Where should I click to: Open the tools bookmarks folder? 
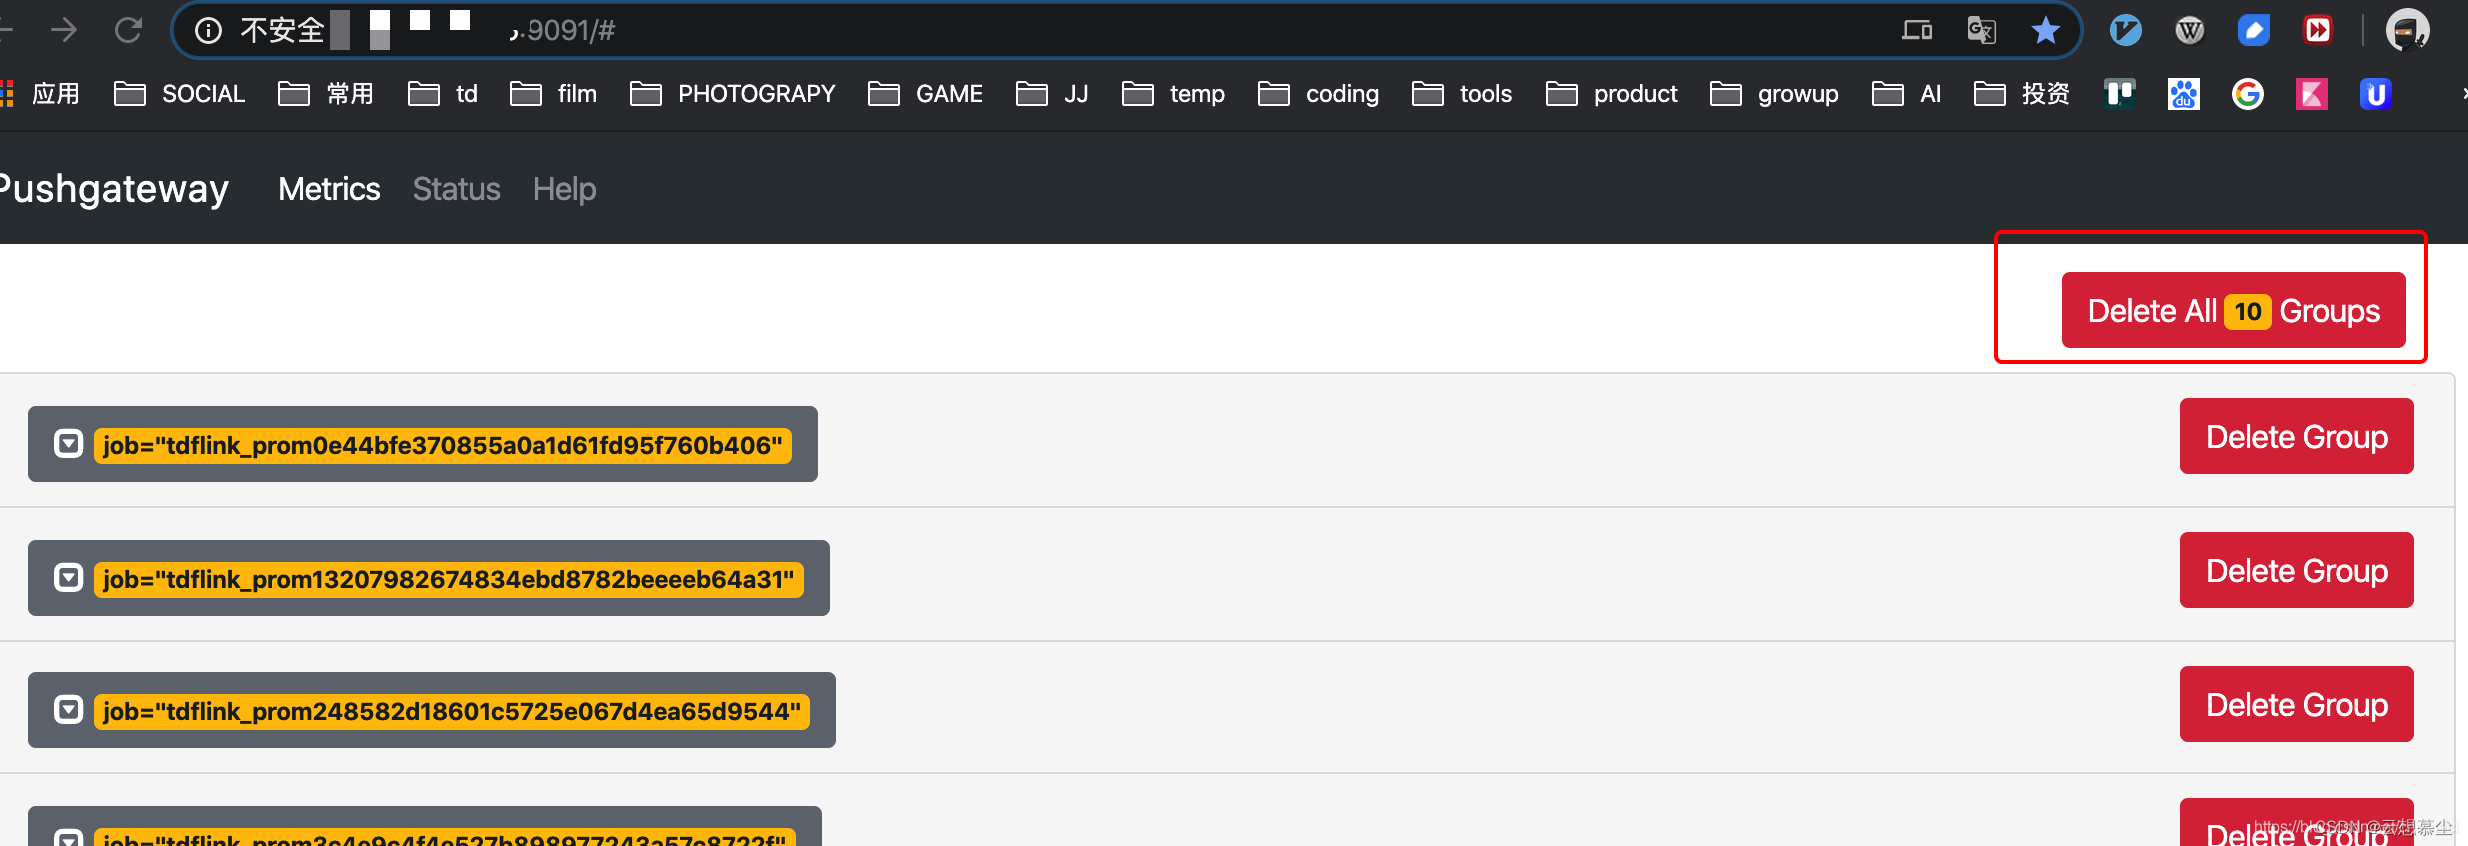(1462, 94)
